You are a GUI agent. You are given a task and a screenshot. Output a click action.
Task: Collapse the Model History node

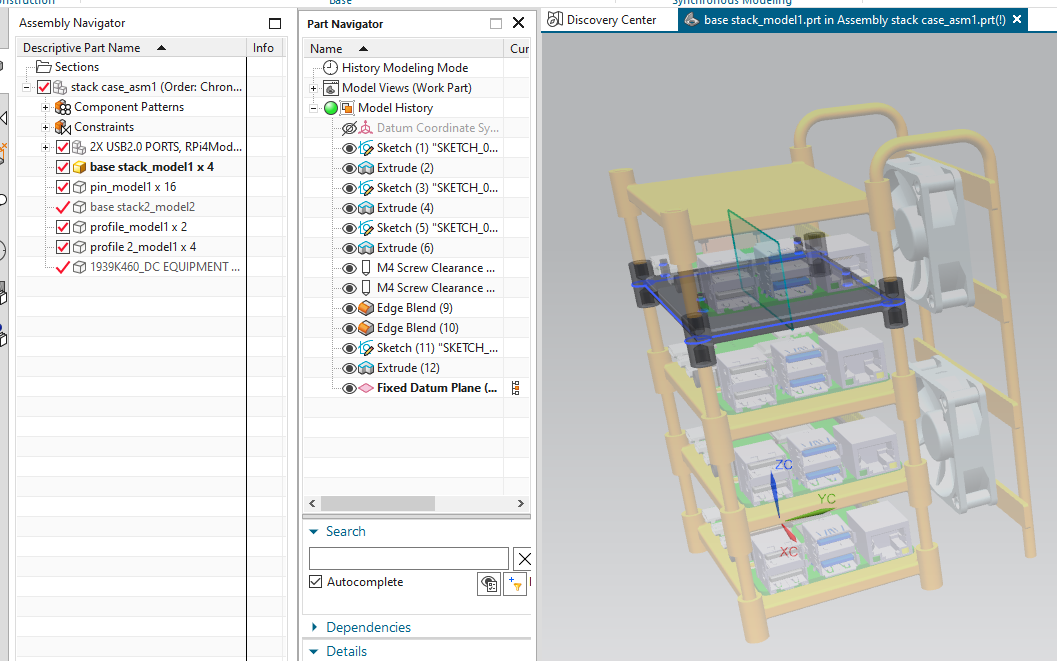click(x=313, y=108)
